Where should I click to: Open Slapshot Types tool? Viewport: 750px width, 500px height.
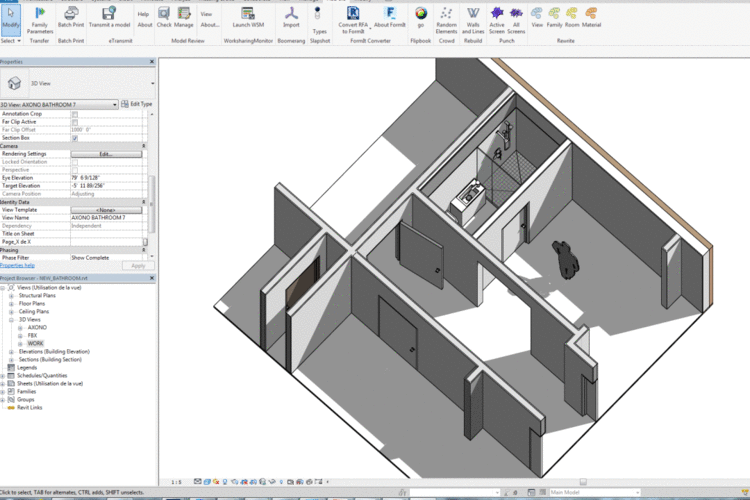(x=319, y=21)
